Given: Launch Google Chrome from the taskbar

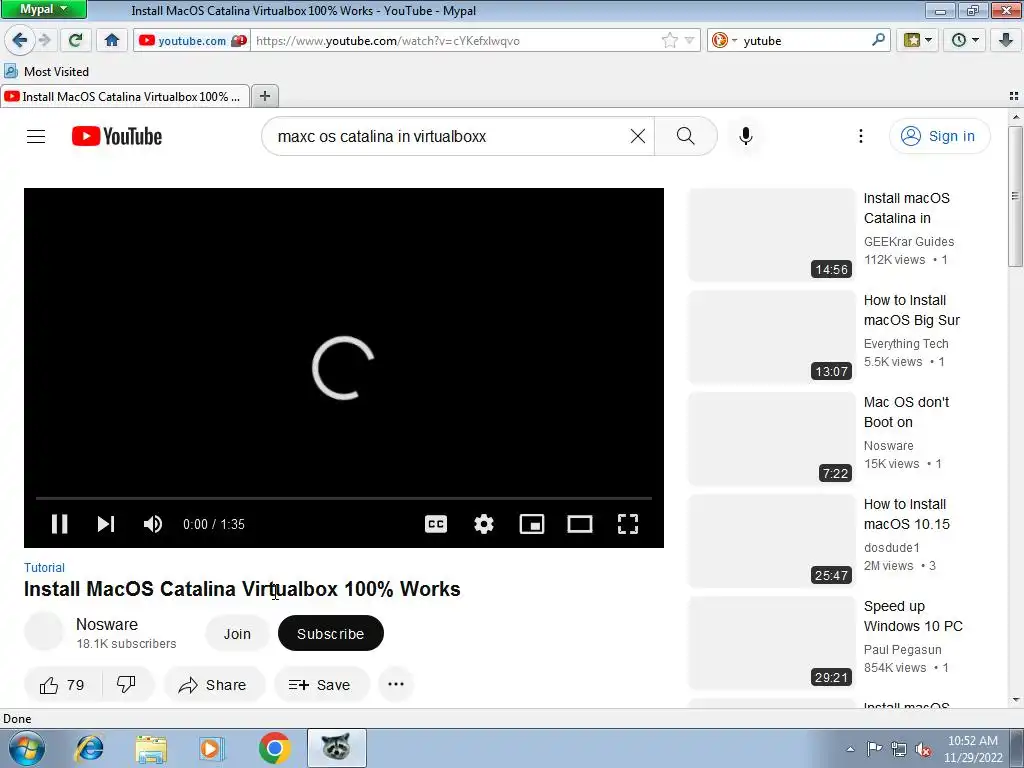Looking at the screenshot, I should [x=274, y=748].
